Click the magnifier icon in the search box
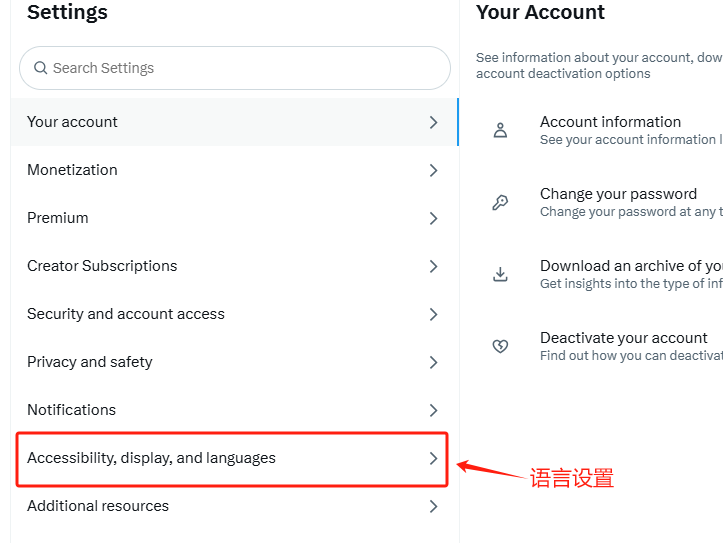 [41, 68]
